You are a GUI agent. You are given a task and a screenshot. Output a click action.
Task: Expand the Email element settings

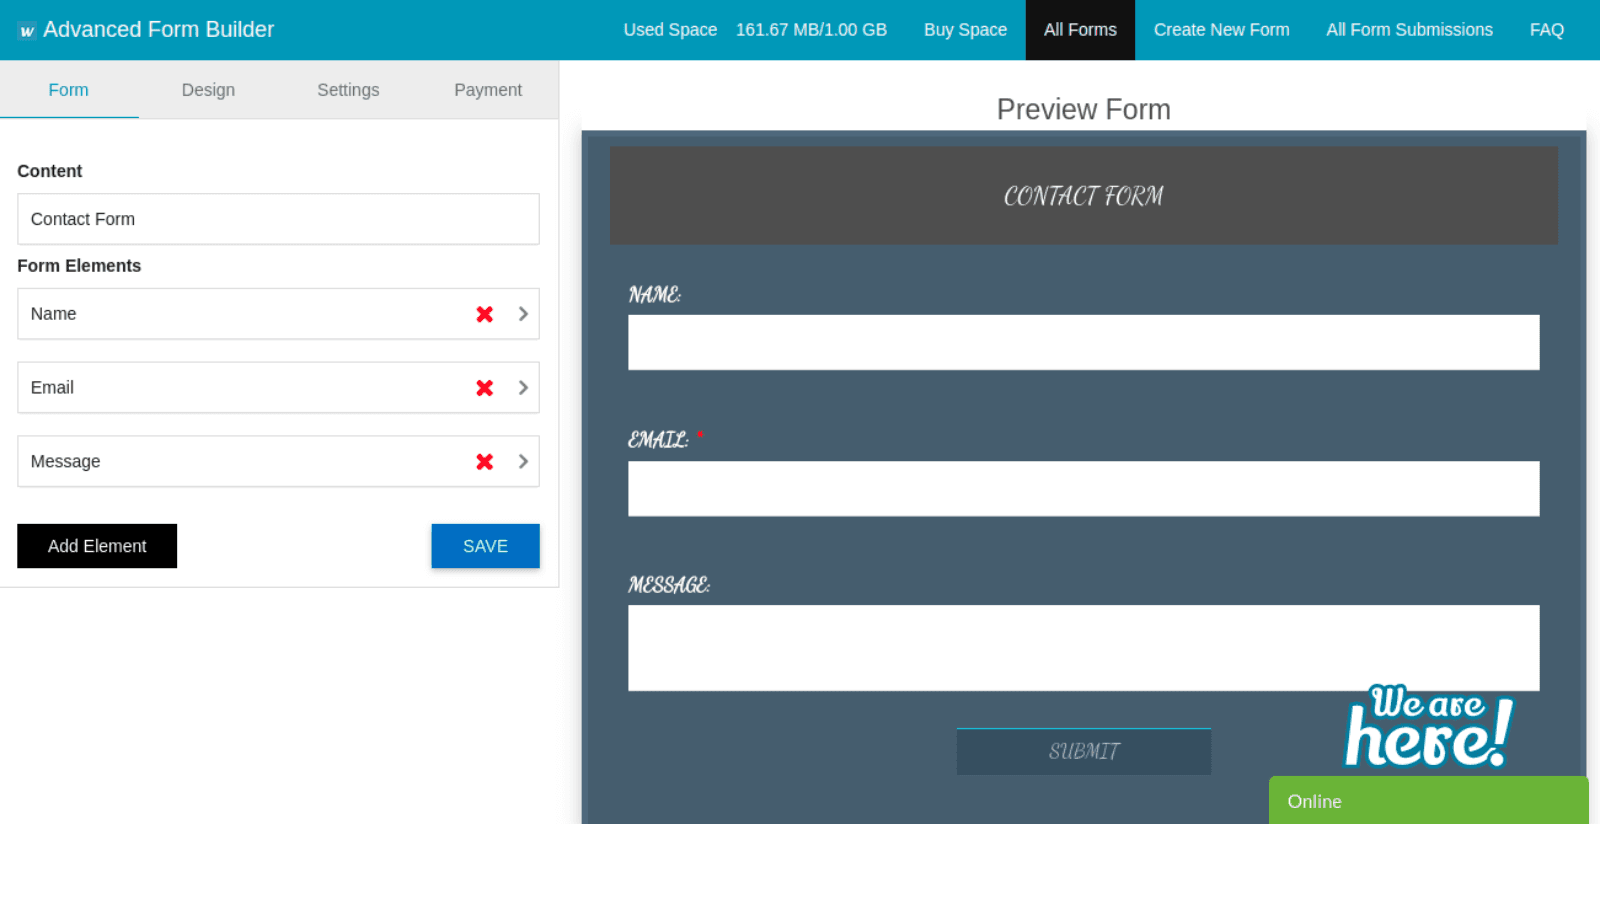pos(523,388)
